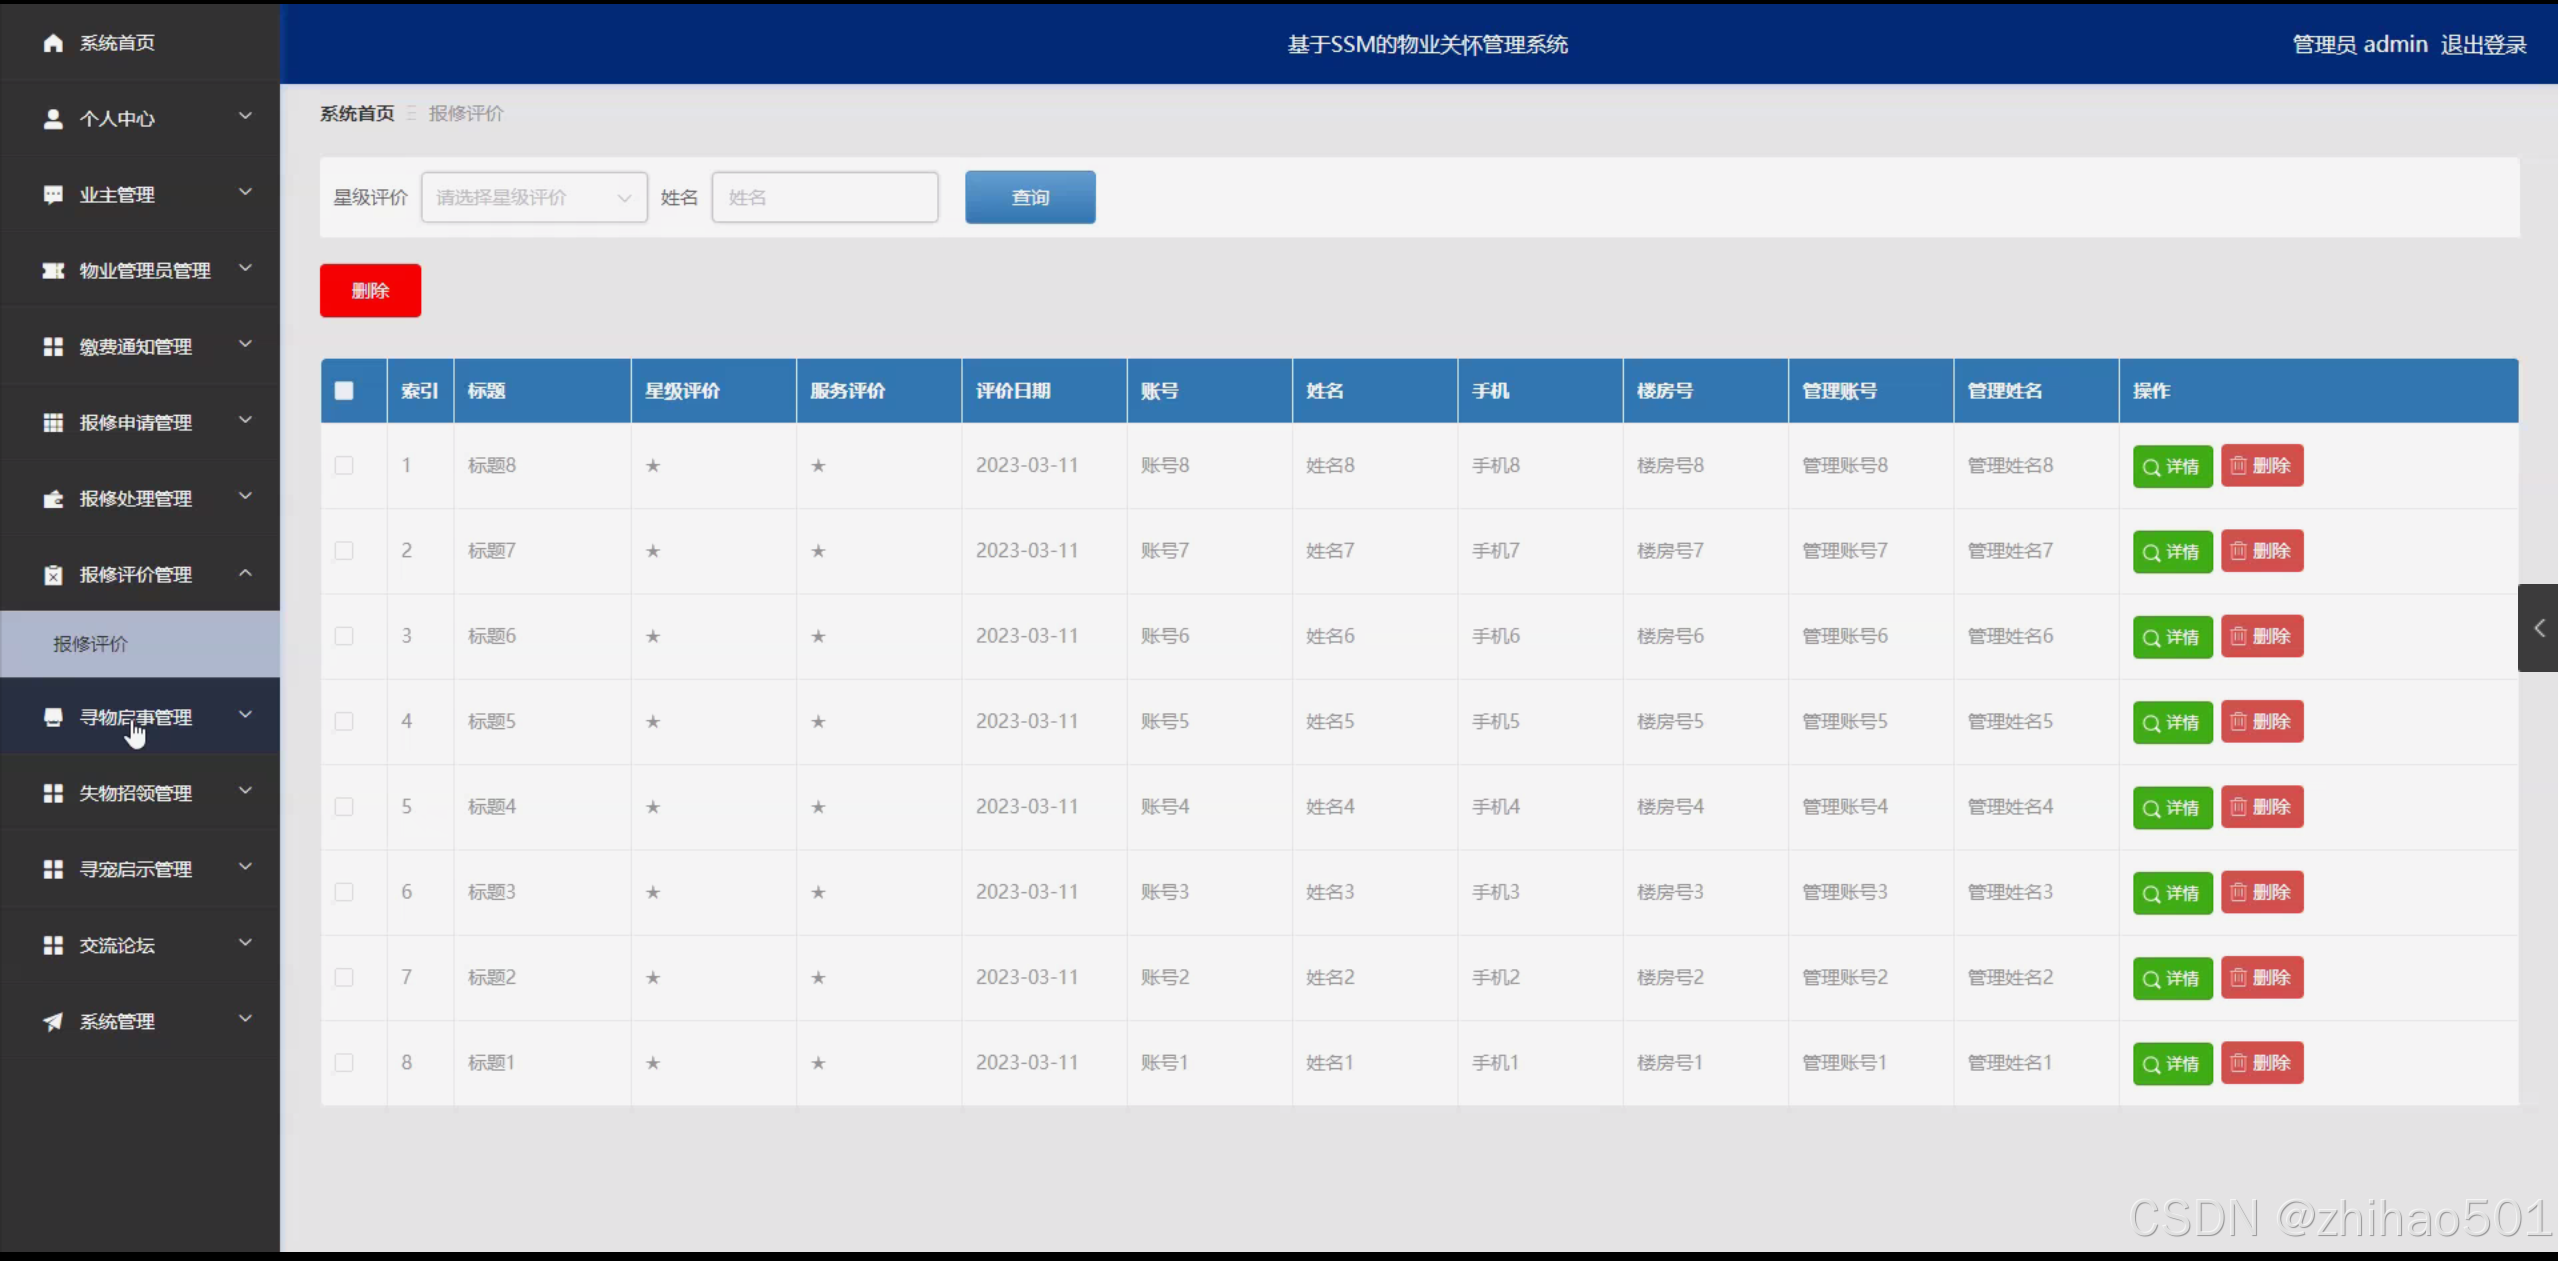Viewport: 2558px width, 1261px height.
Task: Click the clipboard icon for 报修评价管理
Action: pyautogui.click(x=53, y=574)
